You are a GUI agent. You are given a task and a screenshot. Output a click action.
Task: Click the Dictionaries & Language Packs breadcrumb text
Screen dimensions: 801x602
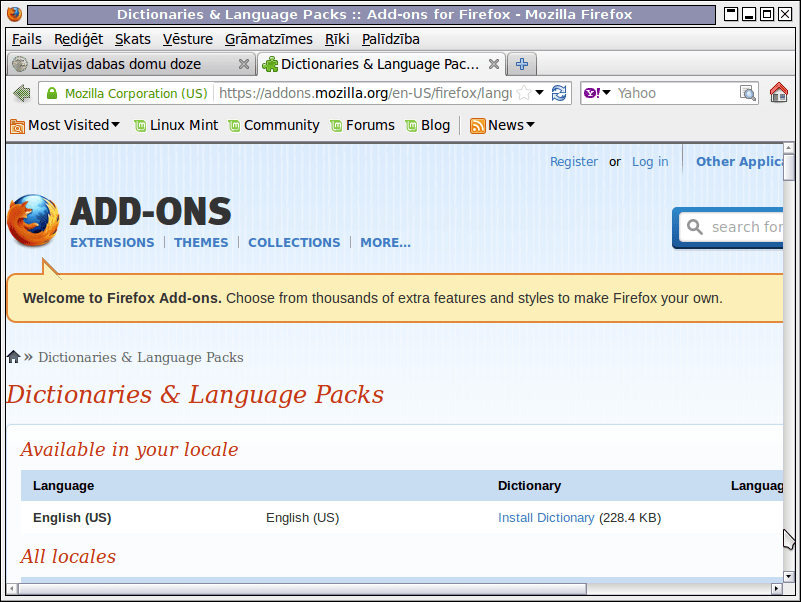(x=140, y=357)
